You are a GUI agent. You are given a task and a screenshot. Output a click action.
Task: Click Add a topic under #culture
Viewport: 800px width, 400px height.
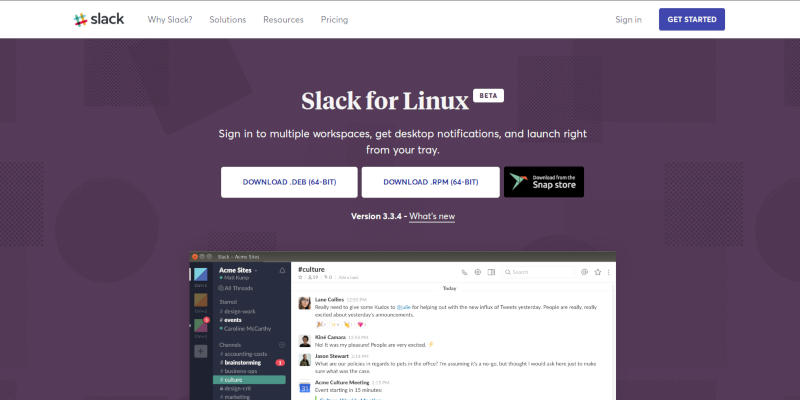348,278
